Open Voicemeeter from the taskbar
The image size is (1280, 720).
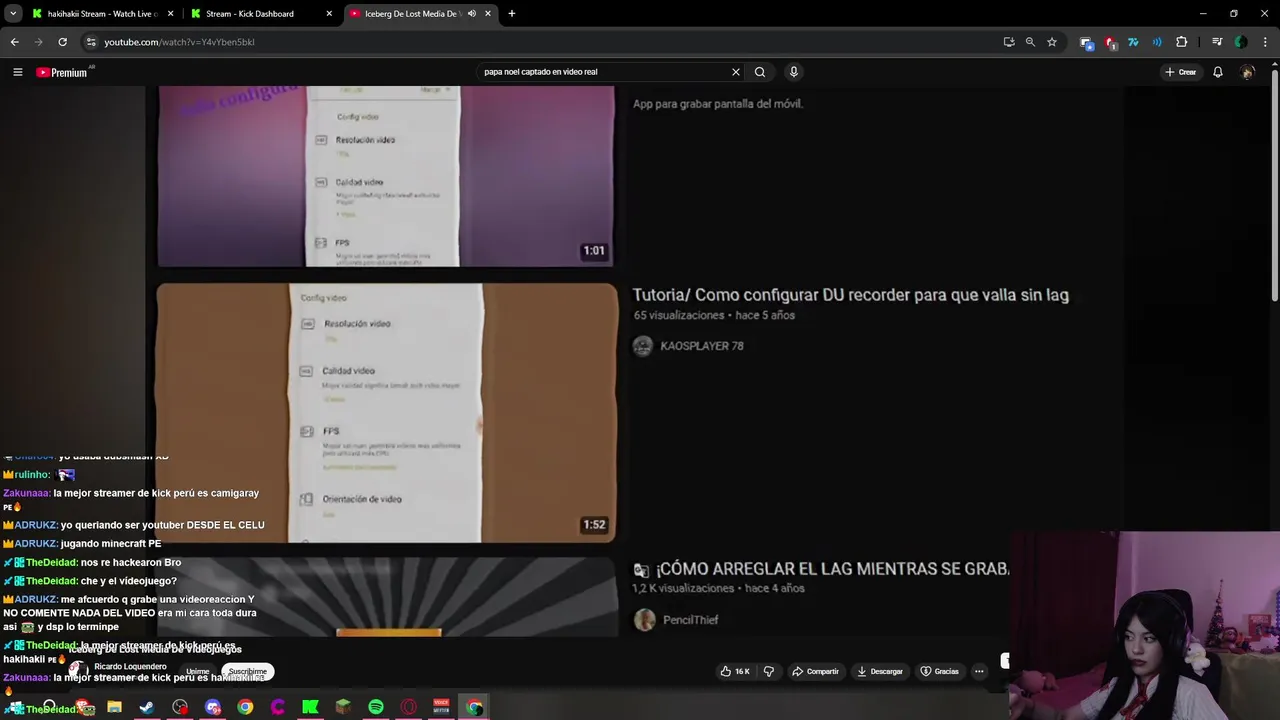click(x=441, y=707)
